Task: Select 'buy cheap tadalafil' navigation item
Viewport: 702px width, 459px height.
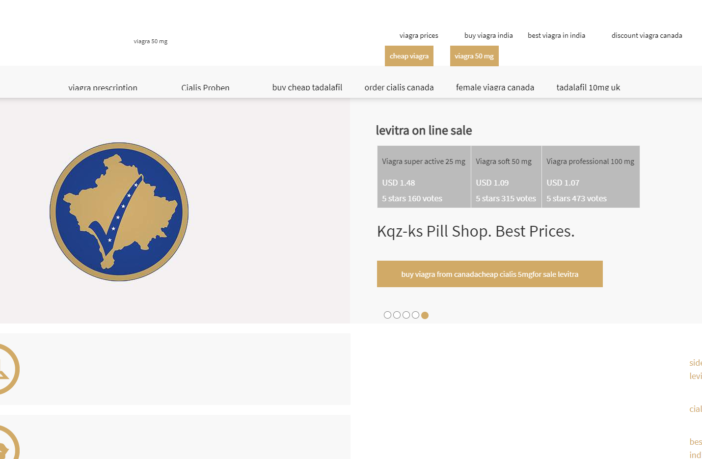Action: click(x=307, y=87)
